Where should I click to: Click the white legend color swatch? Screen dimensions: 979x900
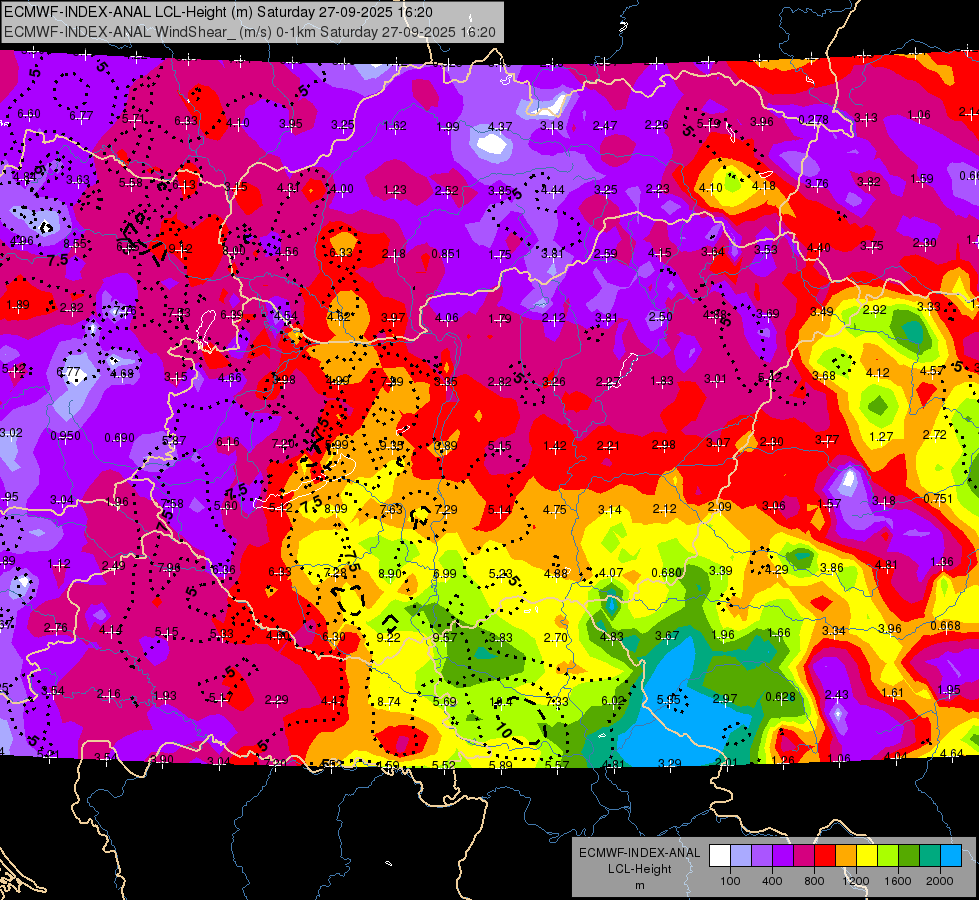click(720, 856)
